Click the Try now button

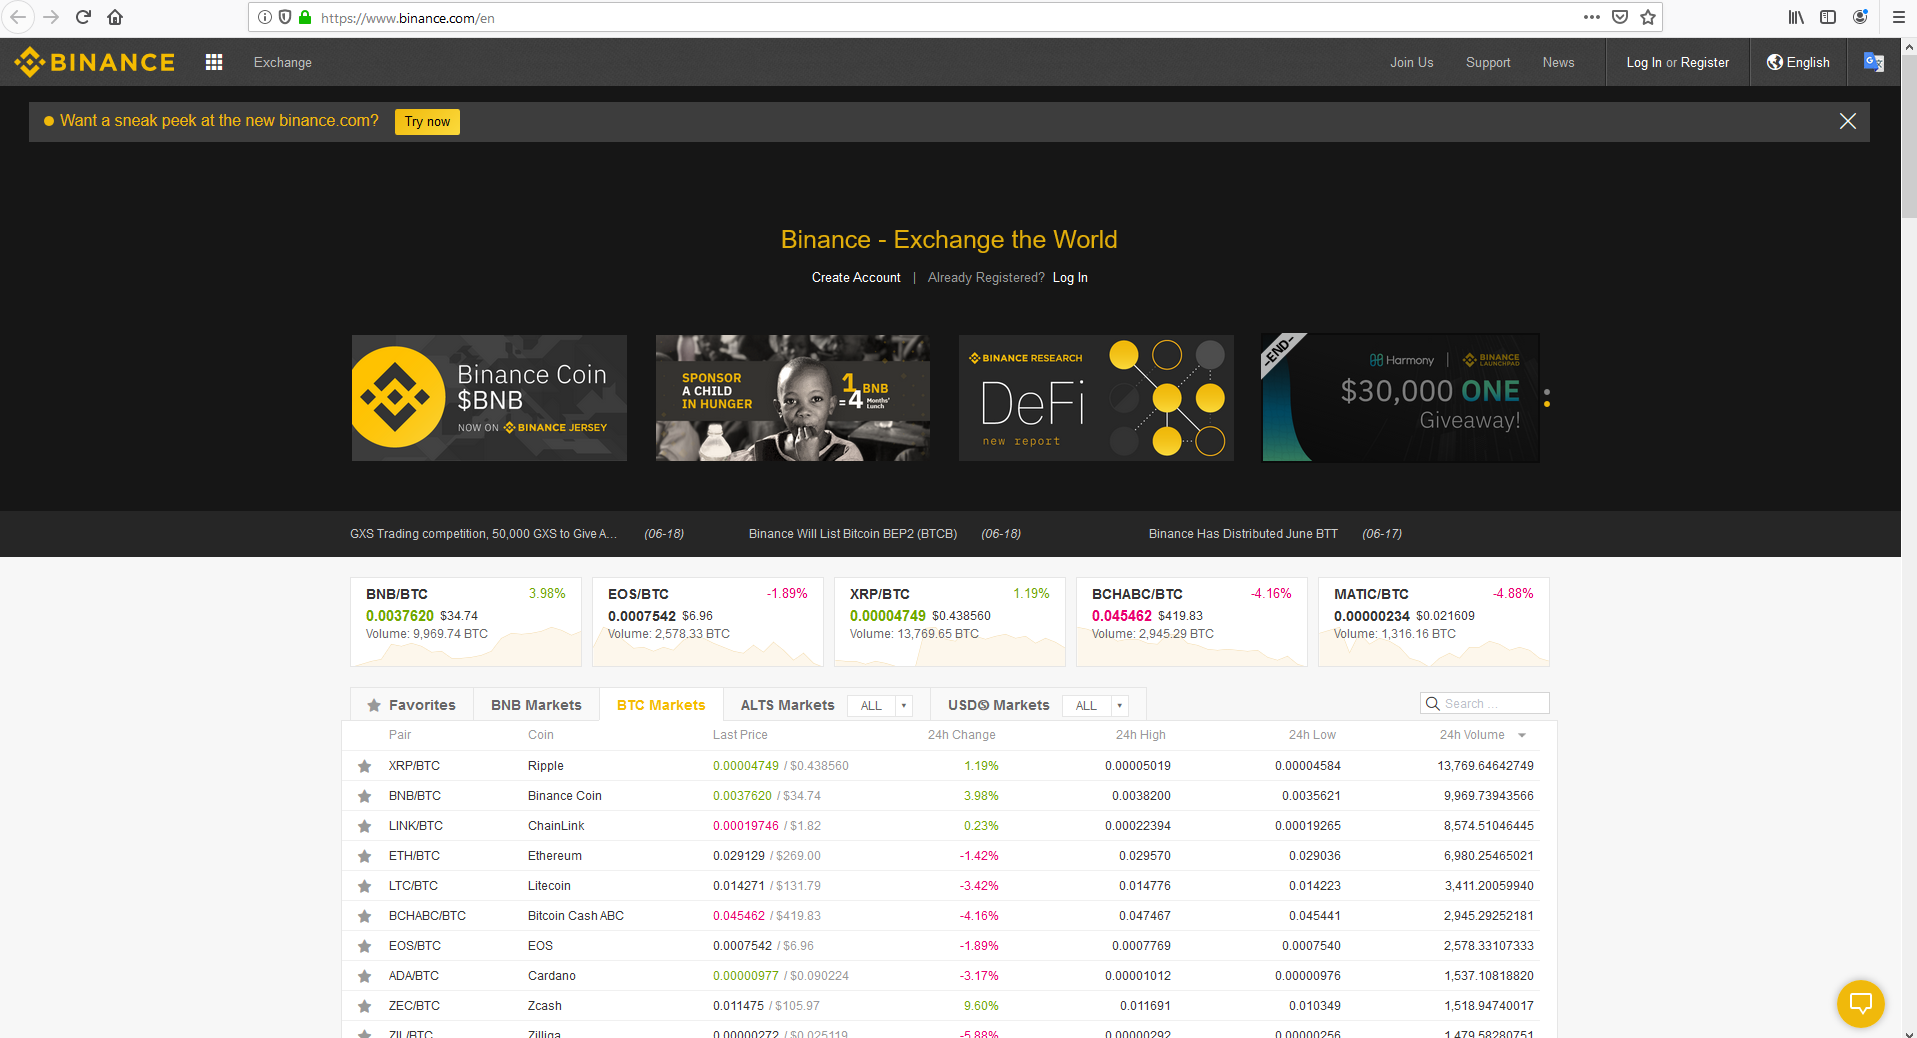(427, 121)
